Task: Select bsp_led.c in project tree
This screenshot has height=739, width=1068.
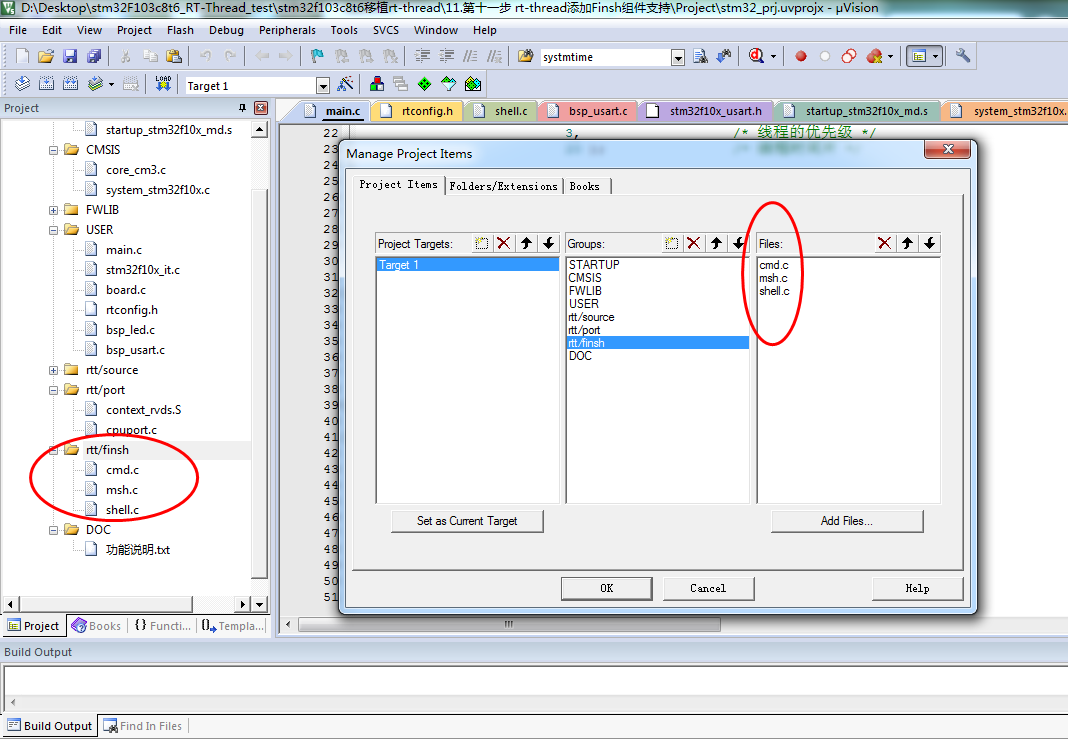Action: 130,330
